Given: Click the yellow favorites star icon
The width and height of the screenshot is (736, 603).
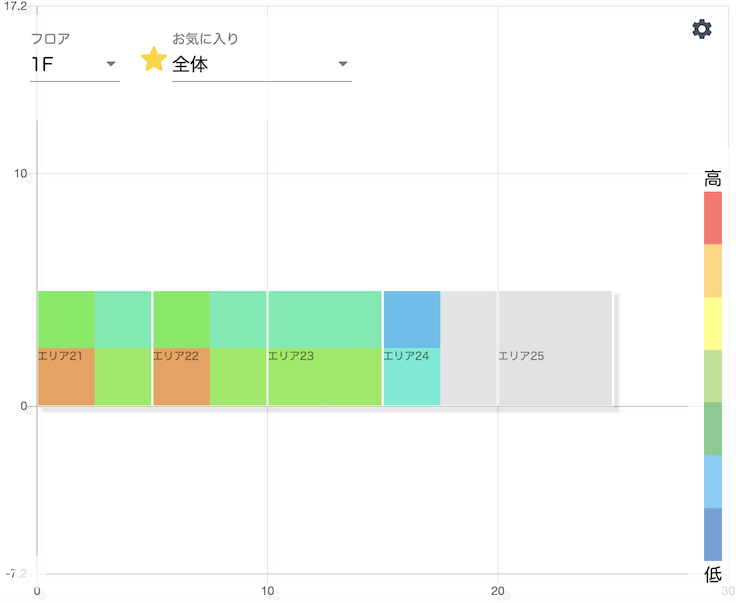Looking at the screenshot, I should [153, 60].
